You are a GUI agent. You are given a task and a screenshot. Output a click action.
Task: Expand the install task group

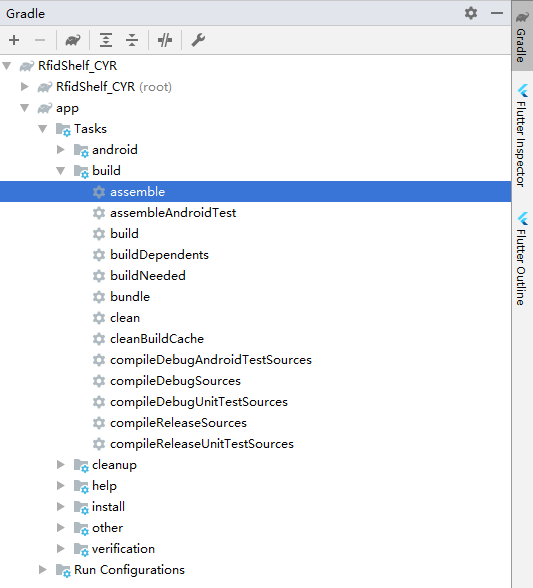click(x=61, y=507)
